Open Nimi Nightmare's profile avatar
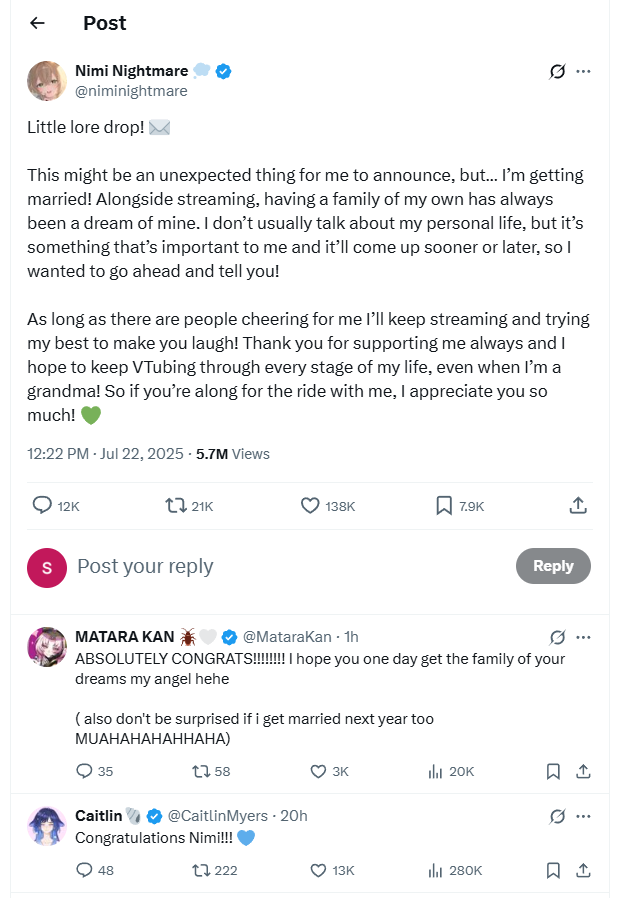Screen dimensions: 621x898 pyautogui.click(x=47, y=81)
